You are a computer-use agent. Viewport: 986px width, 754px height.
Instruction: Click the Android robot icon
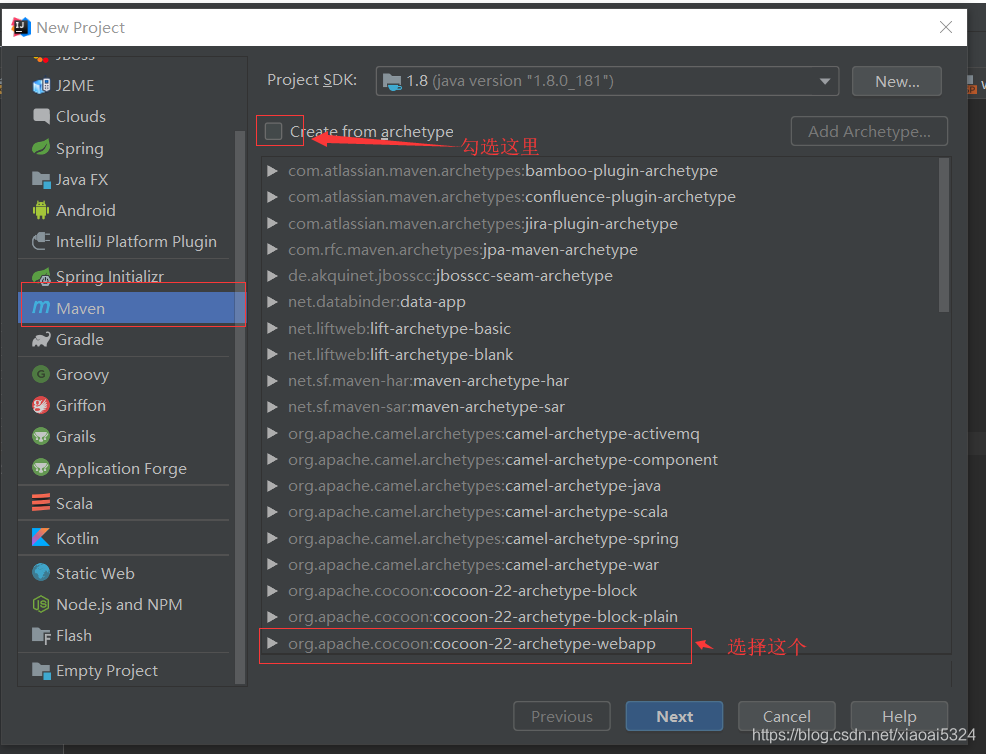pos(41,210)
